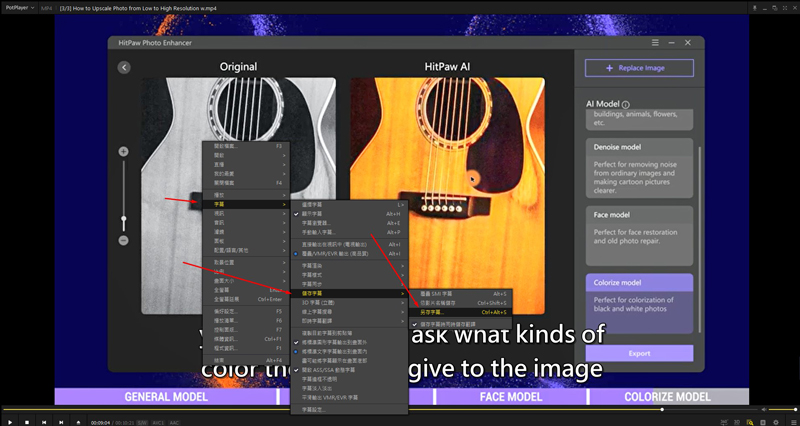Select the direct video output entry above the radio

[349, 244]
